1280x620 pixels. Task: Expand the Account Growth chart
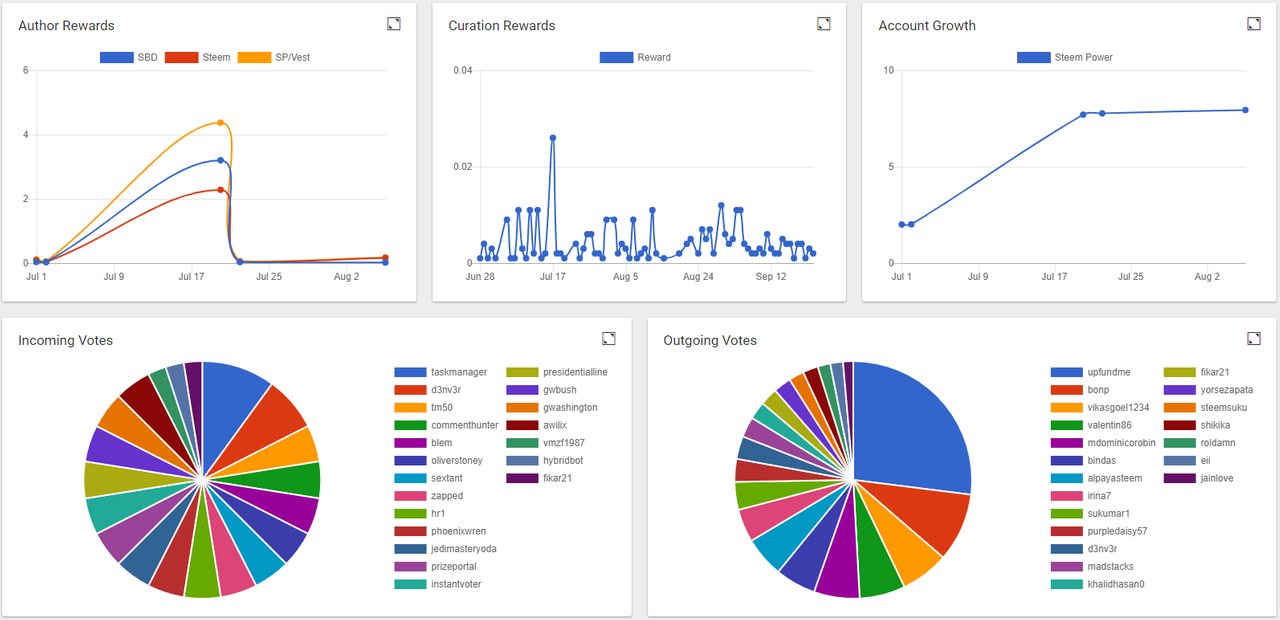click(1254, 24)
